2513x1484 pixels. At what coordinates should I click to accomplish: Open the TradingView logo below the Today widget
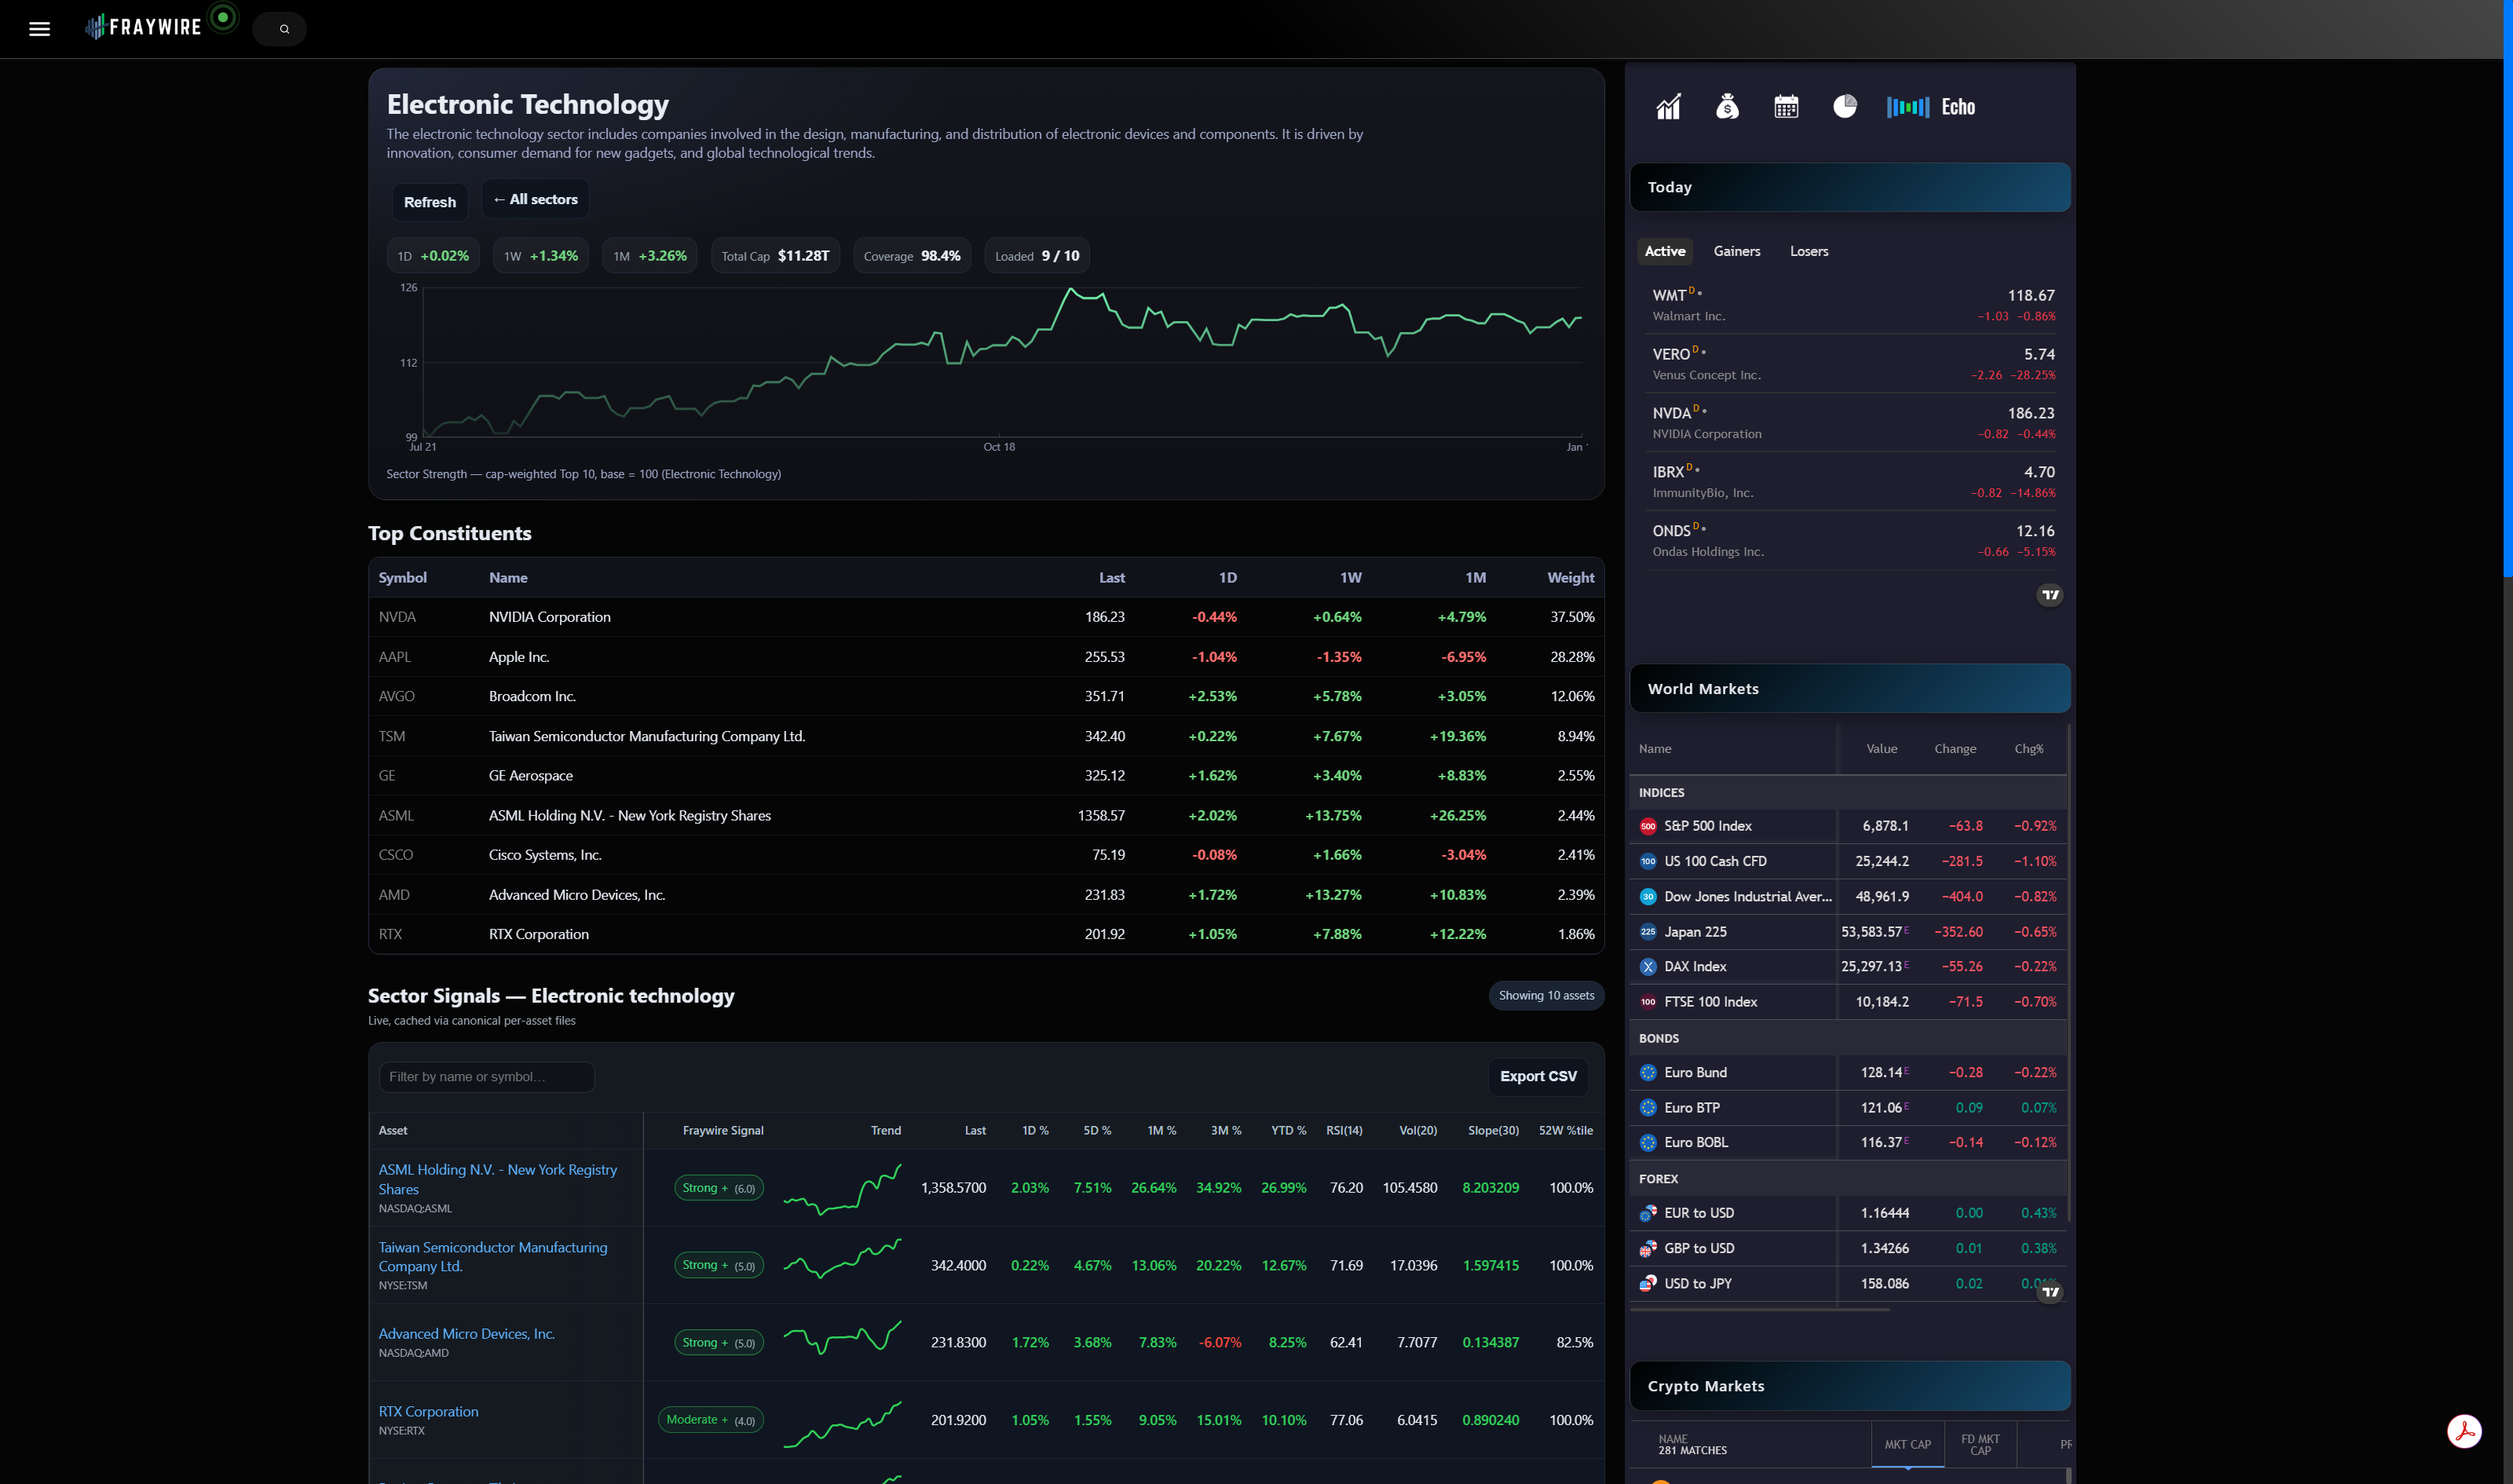tap(2049, 594)
